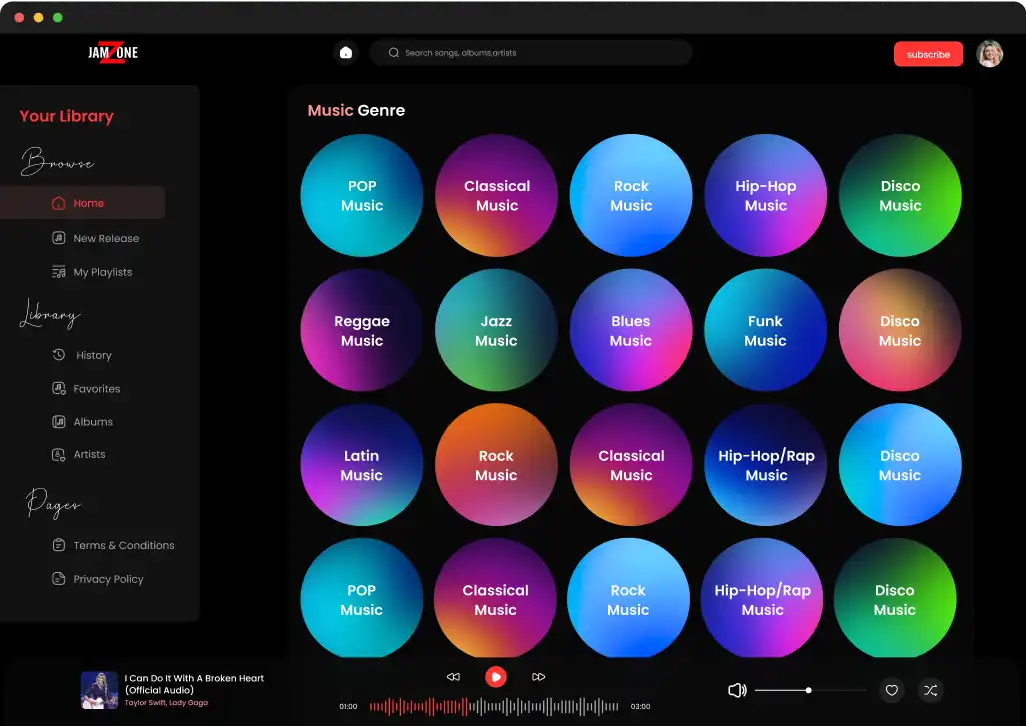Click the Your Library heading

67,116
